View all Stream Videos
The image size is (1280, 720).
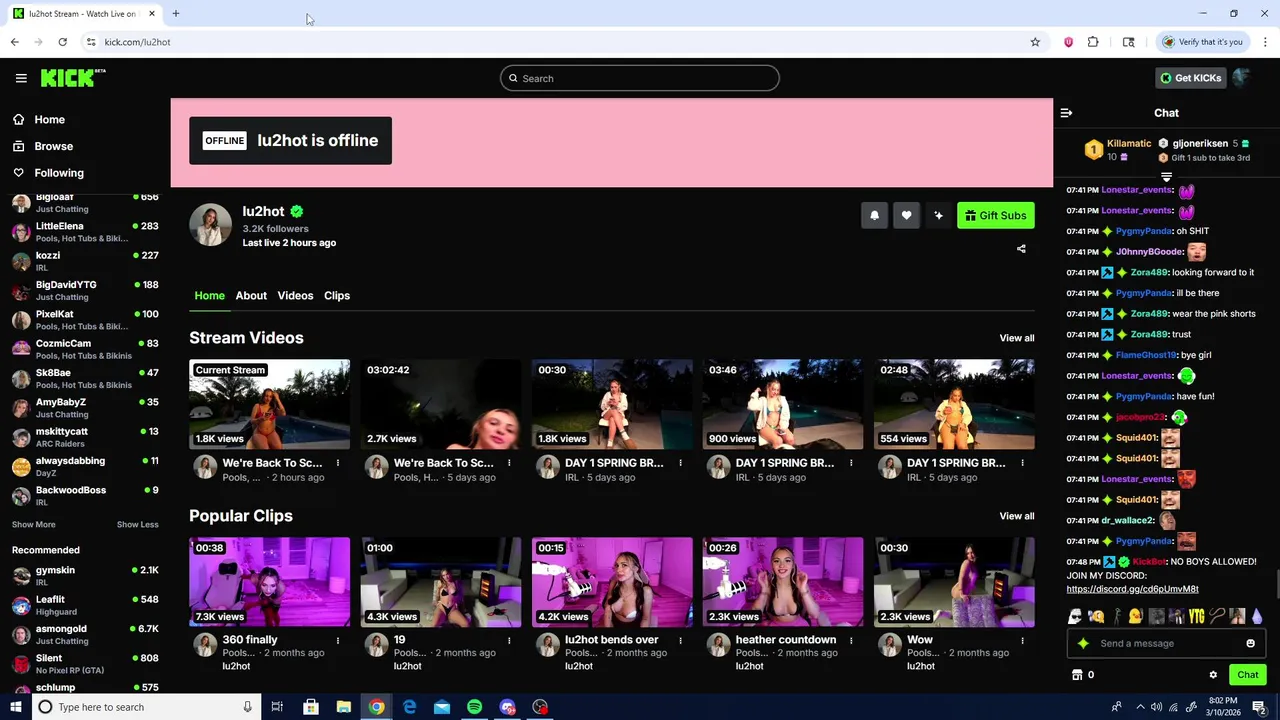coord(1017,338)
